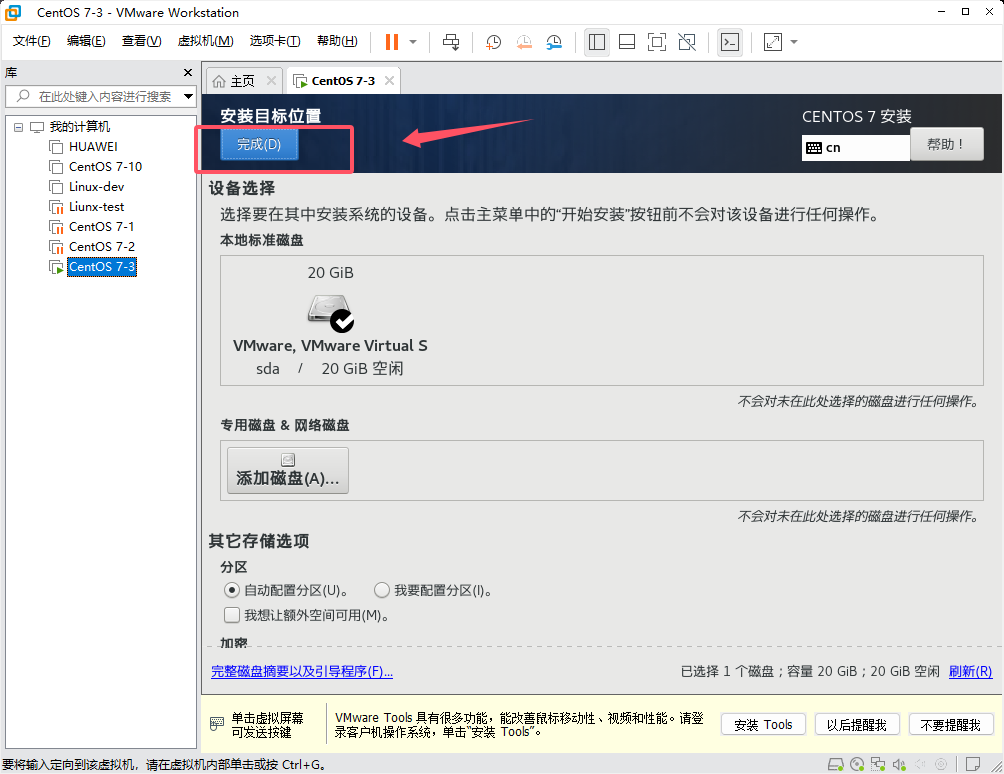The height and width of the screenshot is (774, 1004).
Task: Enable 我想让额外空间可用(M) checkbox
Action: [232, 615]
